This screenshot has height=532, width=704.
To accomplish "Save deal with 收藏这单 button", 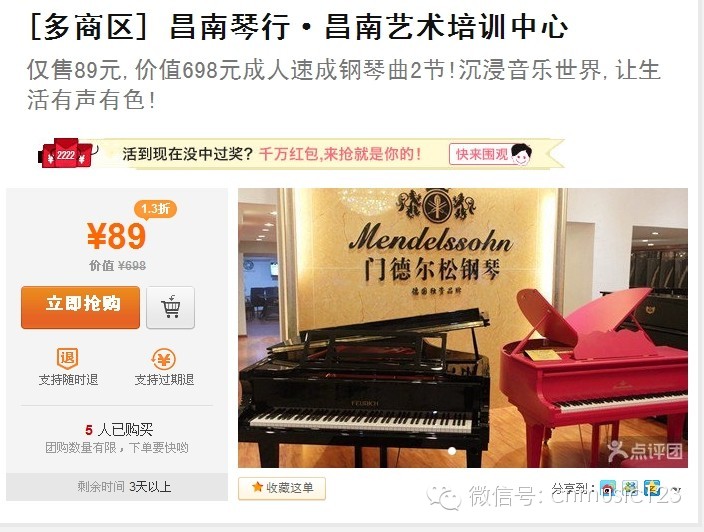I will click(282, 488).
